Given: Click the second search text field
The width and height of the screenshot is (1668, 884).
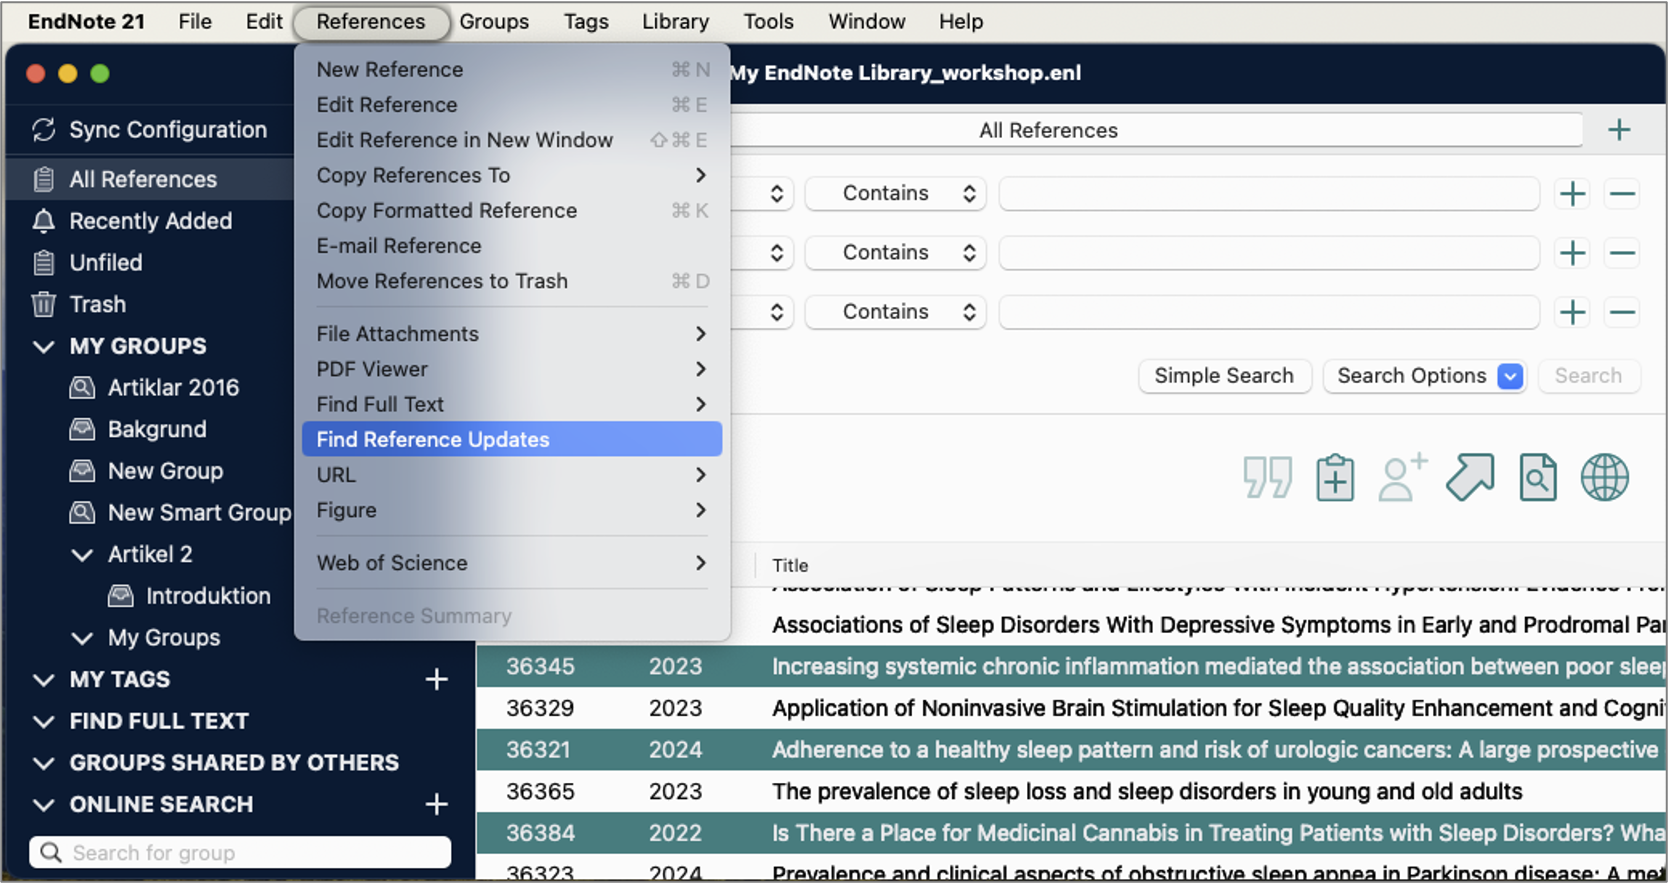Looking at the screenshot, I should (x=1269, y=253).
